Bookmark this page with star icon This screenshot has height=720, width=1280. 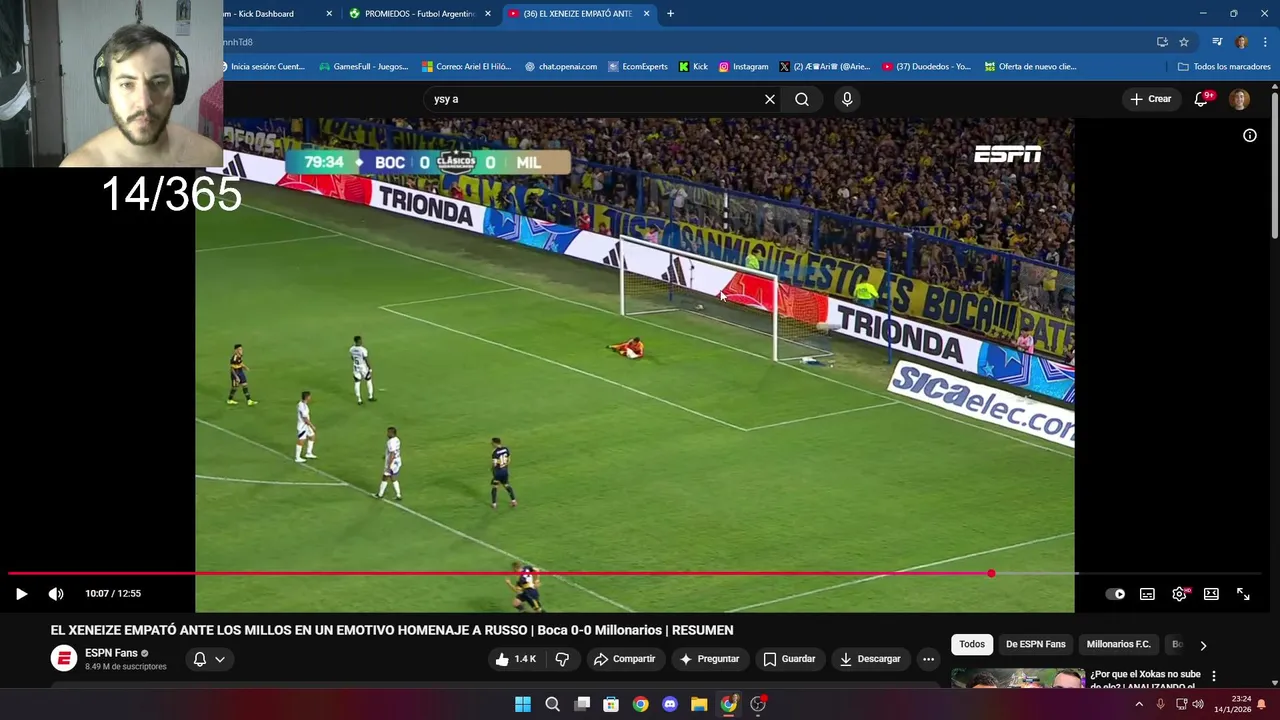[x=1184, y=42]
